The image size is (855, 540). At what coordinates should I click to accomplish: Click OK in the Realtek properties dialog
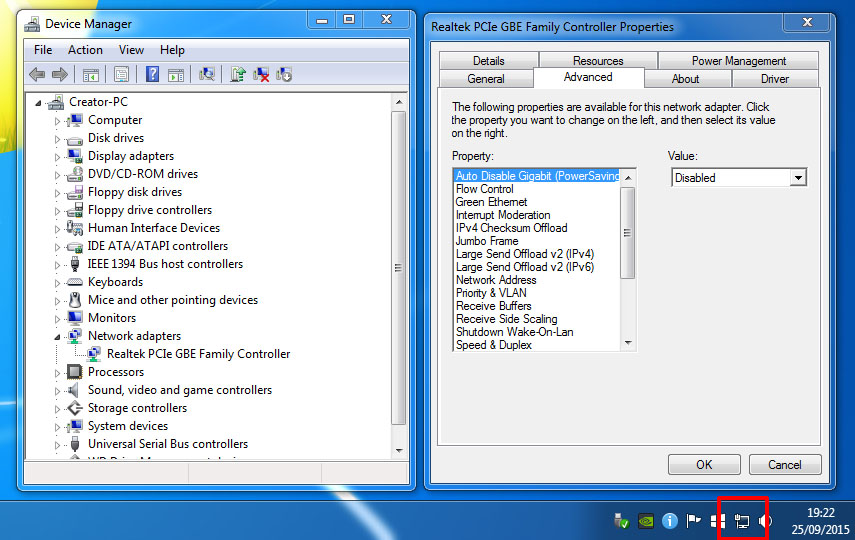704,465
